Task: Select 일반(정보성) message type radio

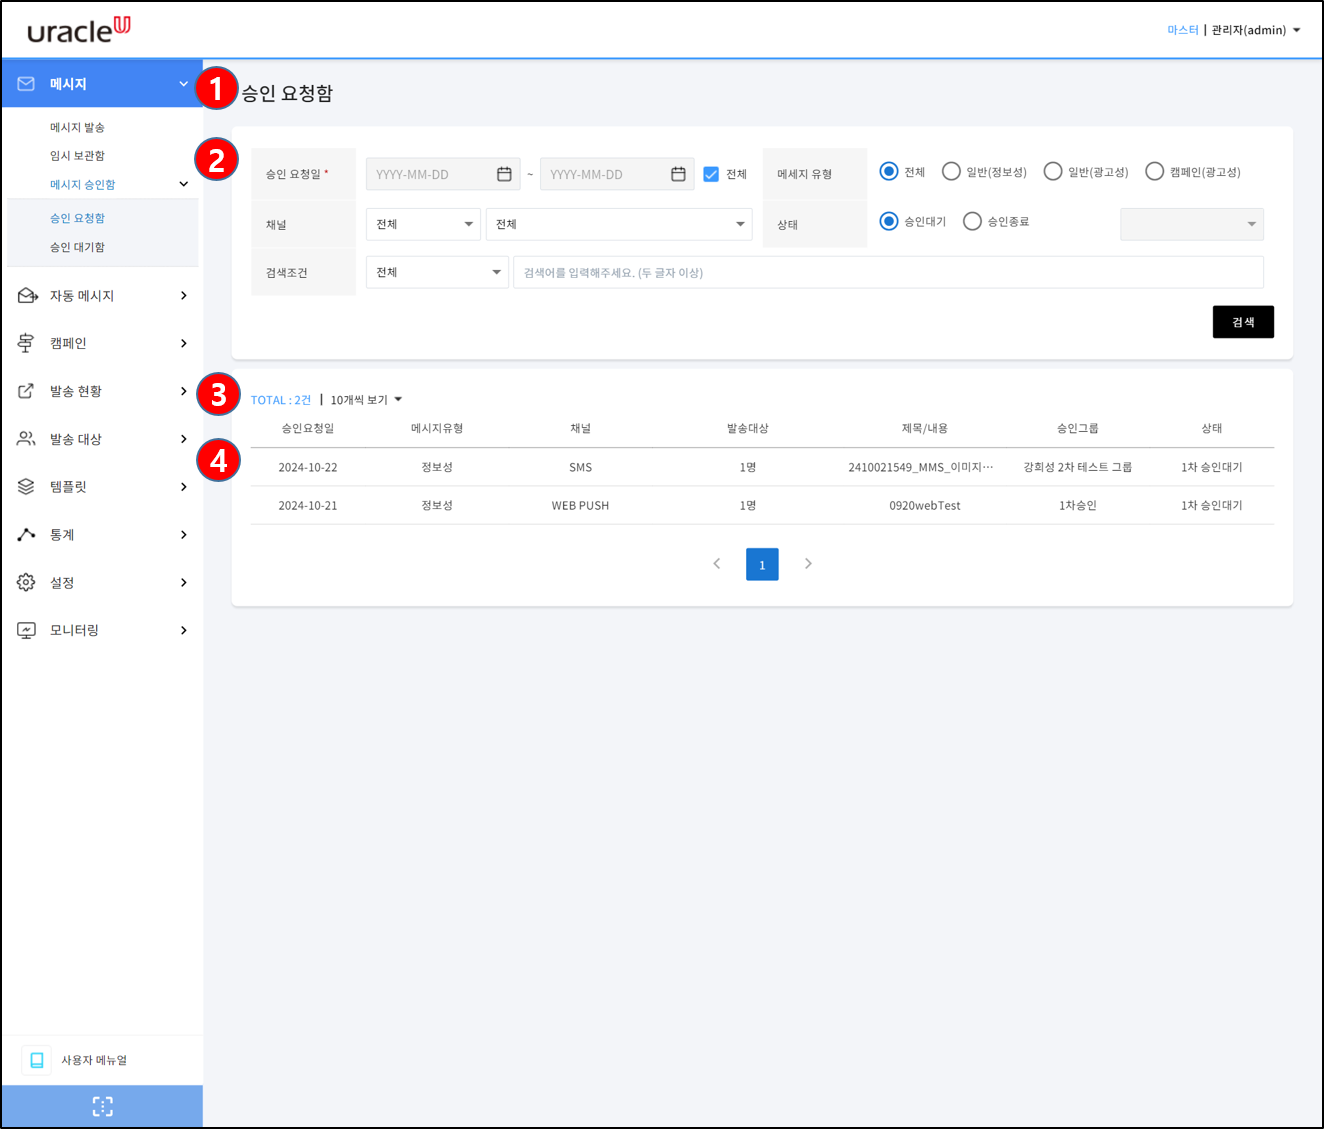Action: click(951, 171)
